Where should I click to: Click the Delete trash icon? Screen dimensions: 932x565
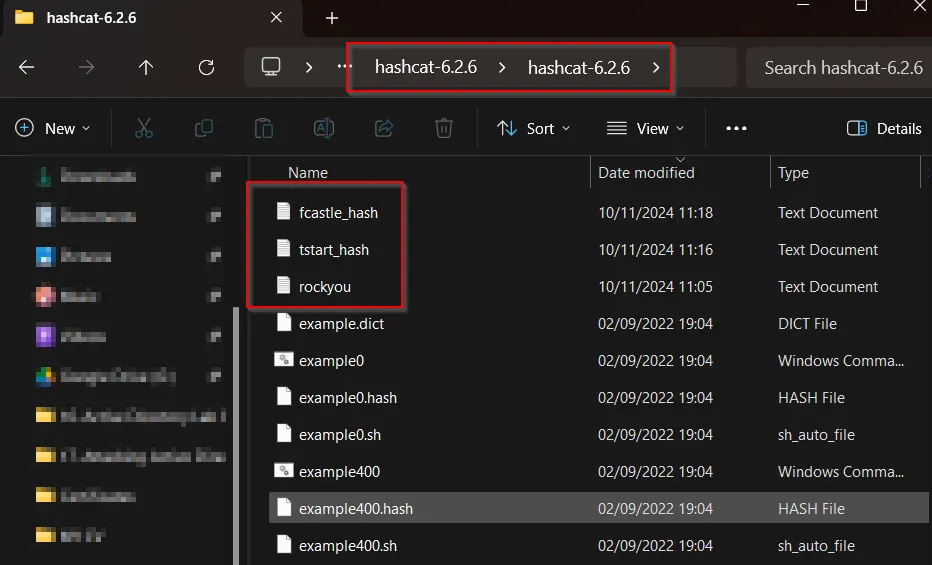444,128
